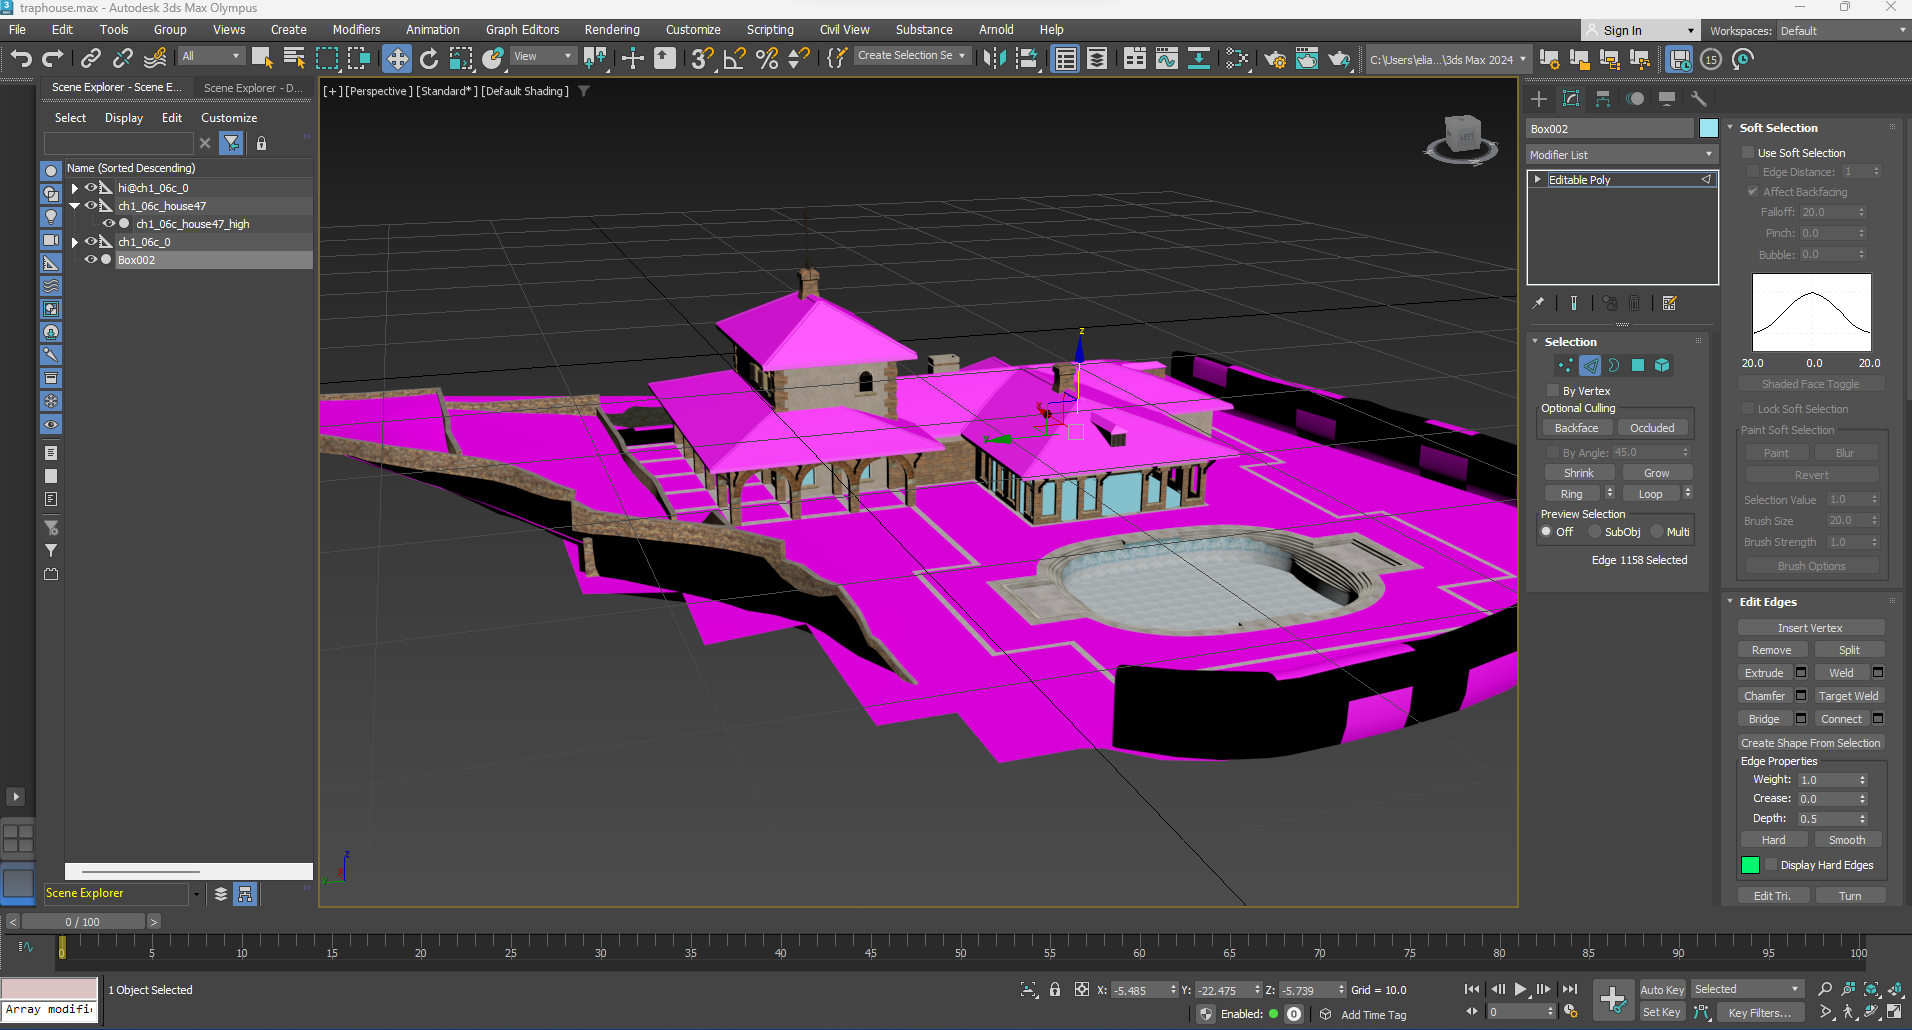Select the Editable Poly modifier stack entry
Screen dimensions: 1912x1030
1580,179
